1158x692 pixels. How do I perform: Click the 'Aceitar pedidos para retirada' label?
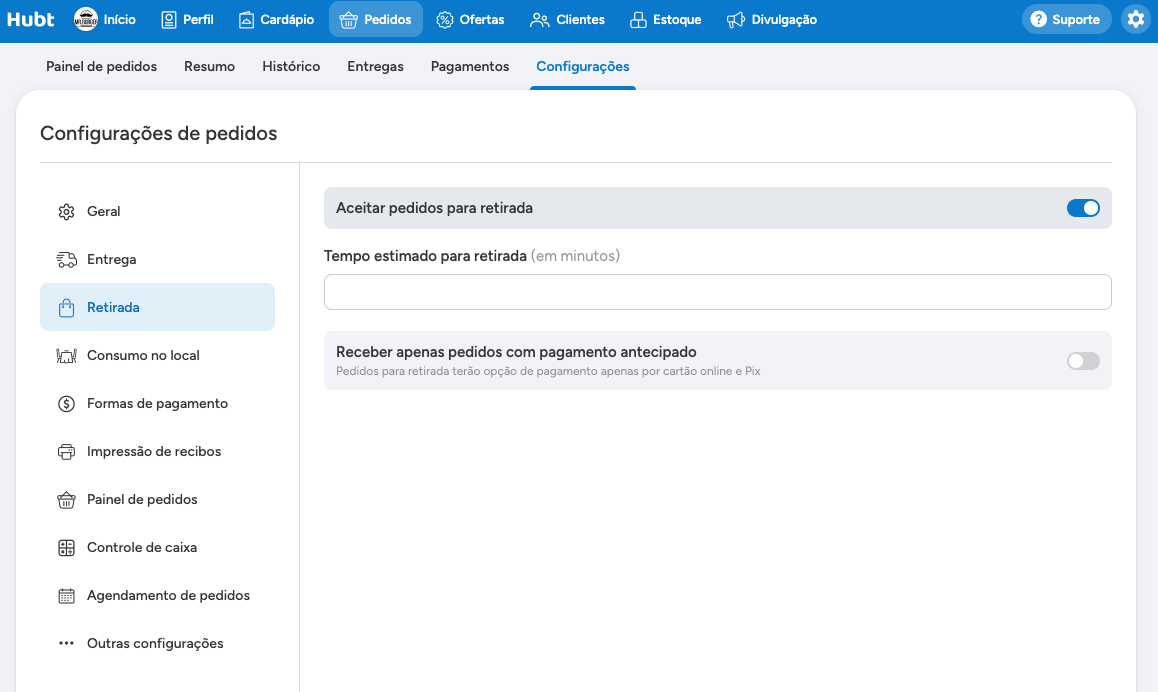[x=434, y=208]
